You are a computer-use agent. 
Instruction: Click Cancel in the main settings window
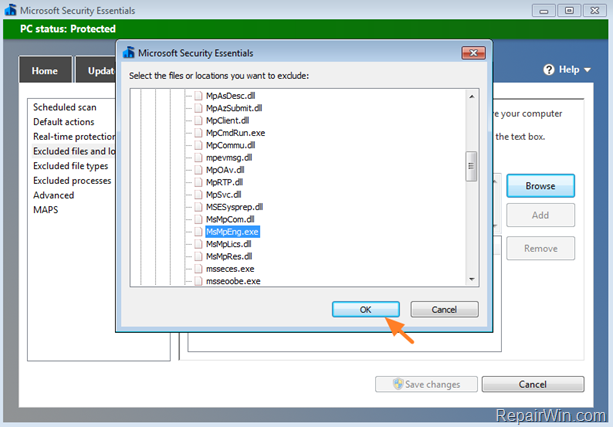[x=533, y=384]
